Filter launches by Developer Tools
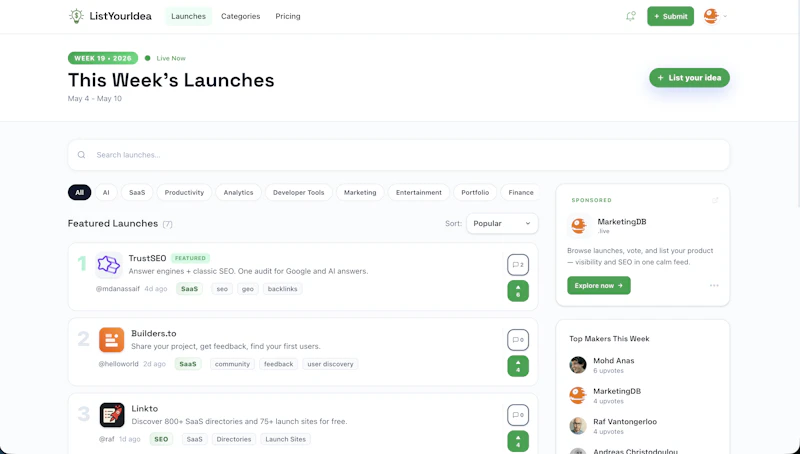800x454 pixels. pos(298,192)
